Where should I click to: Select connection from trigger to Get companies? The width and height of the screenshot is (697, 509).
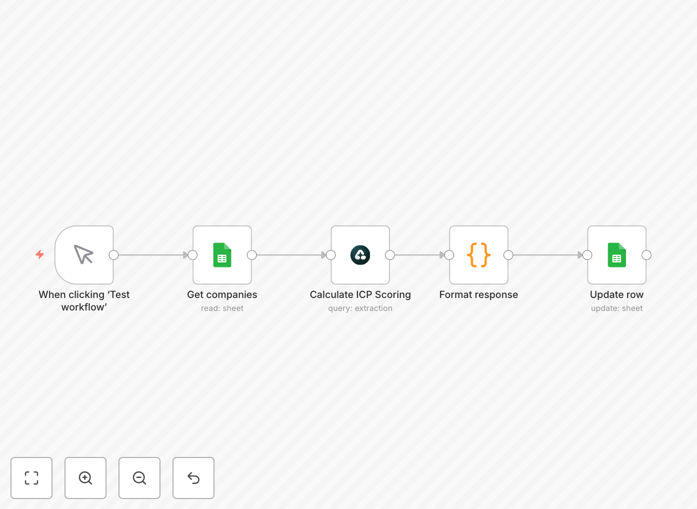[x=151, y=255]
